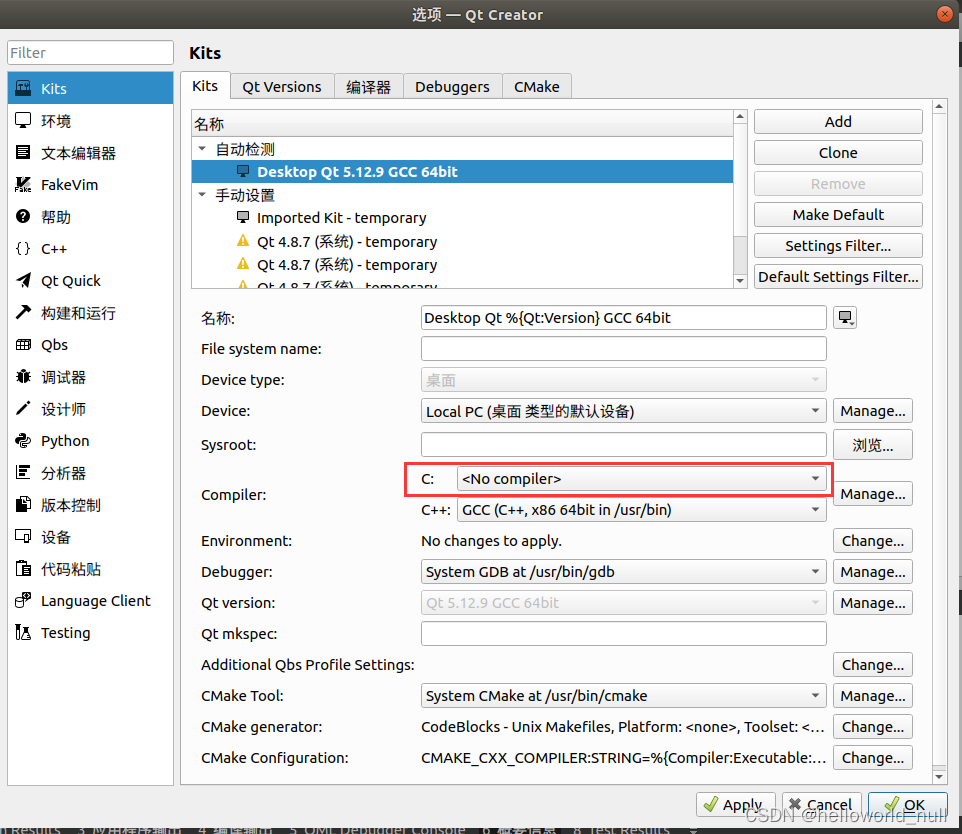Open the 文本编辑器 settings category
962x834 pixels.
pos(90,153)
